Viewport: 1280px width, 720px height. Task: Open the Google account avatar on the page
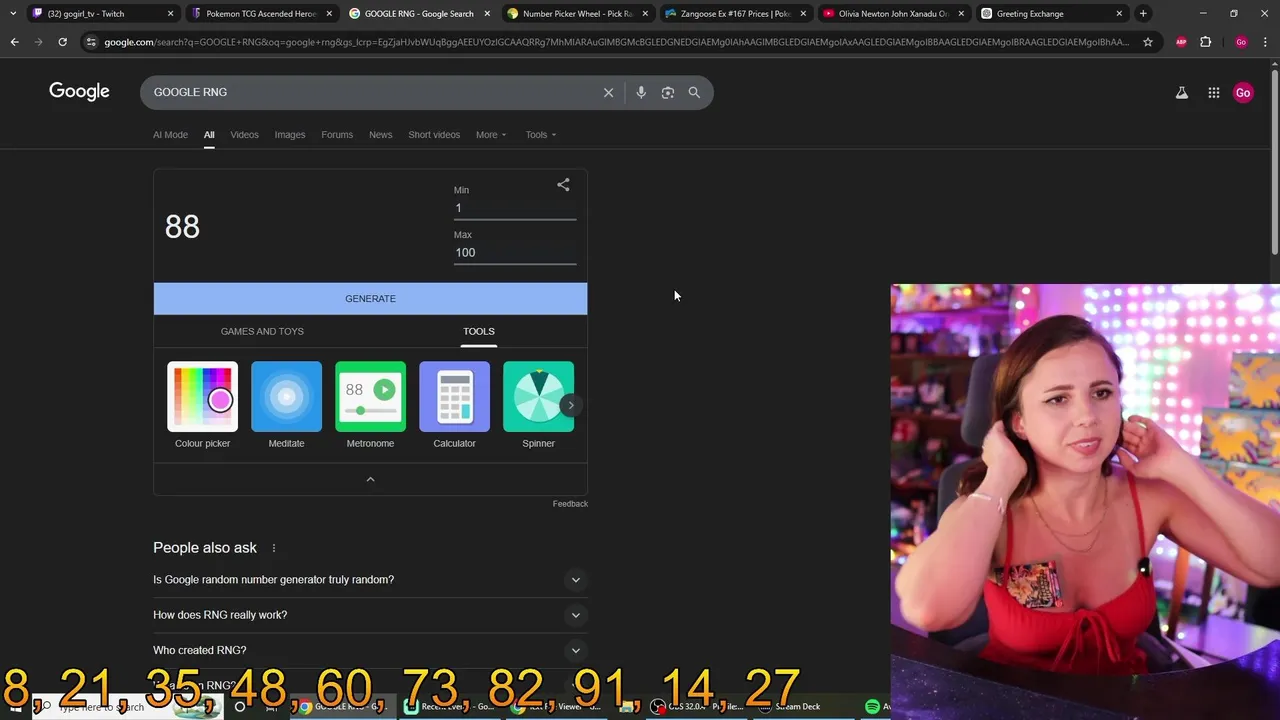pyautogui.click(x=1243, y=92)
